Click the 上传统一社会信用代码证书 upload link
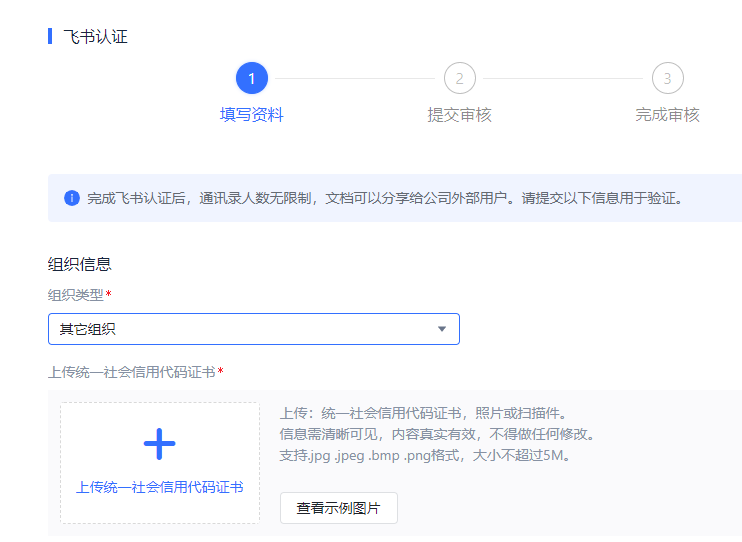The width and height of the screenshot is (742, 542). coord(159,487)
